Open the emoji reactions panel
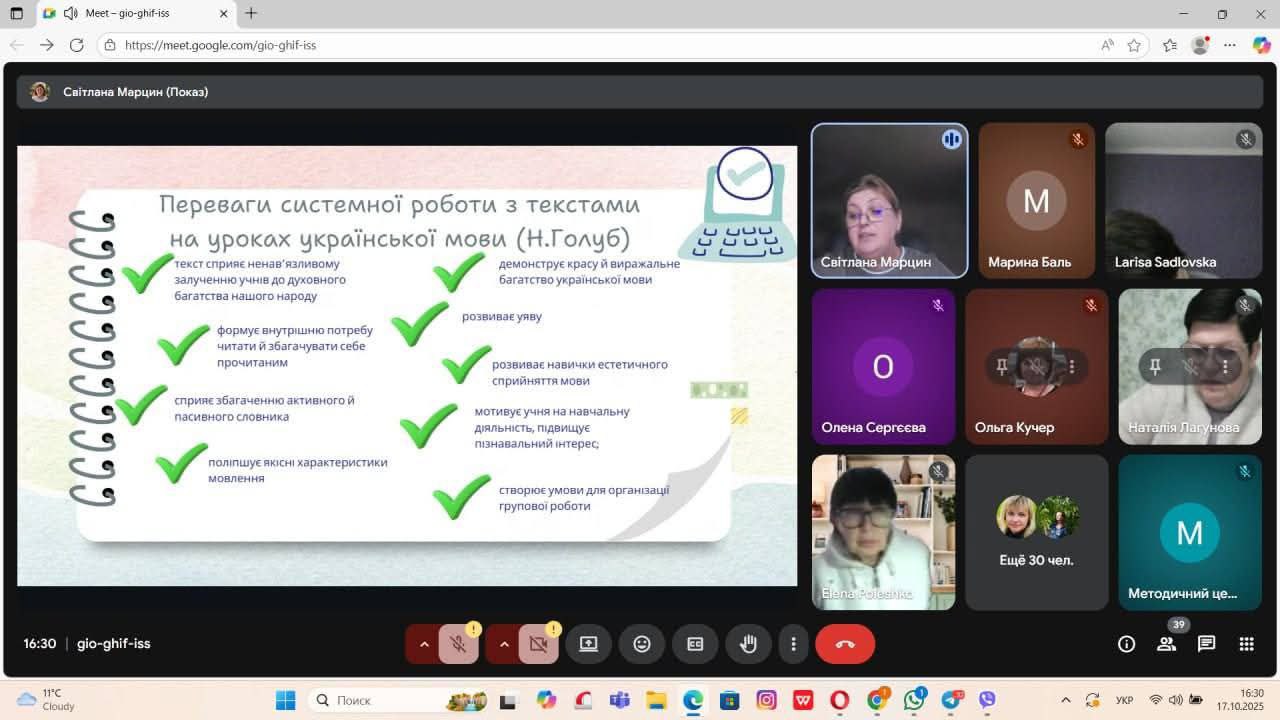This screenshot has height=720, width=1280. click(642, 644)
